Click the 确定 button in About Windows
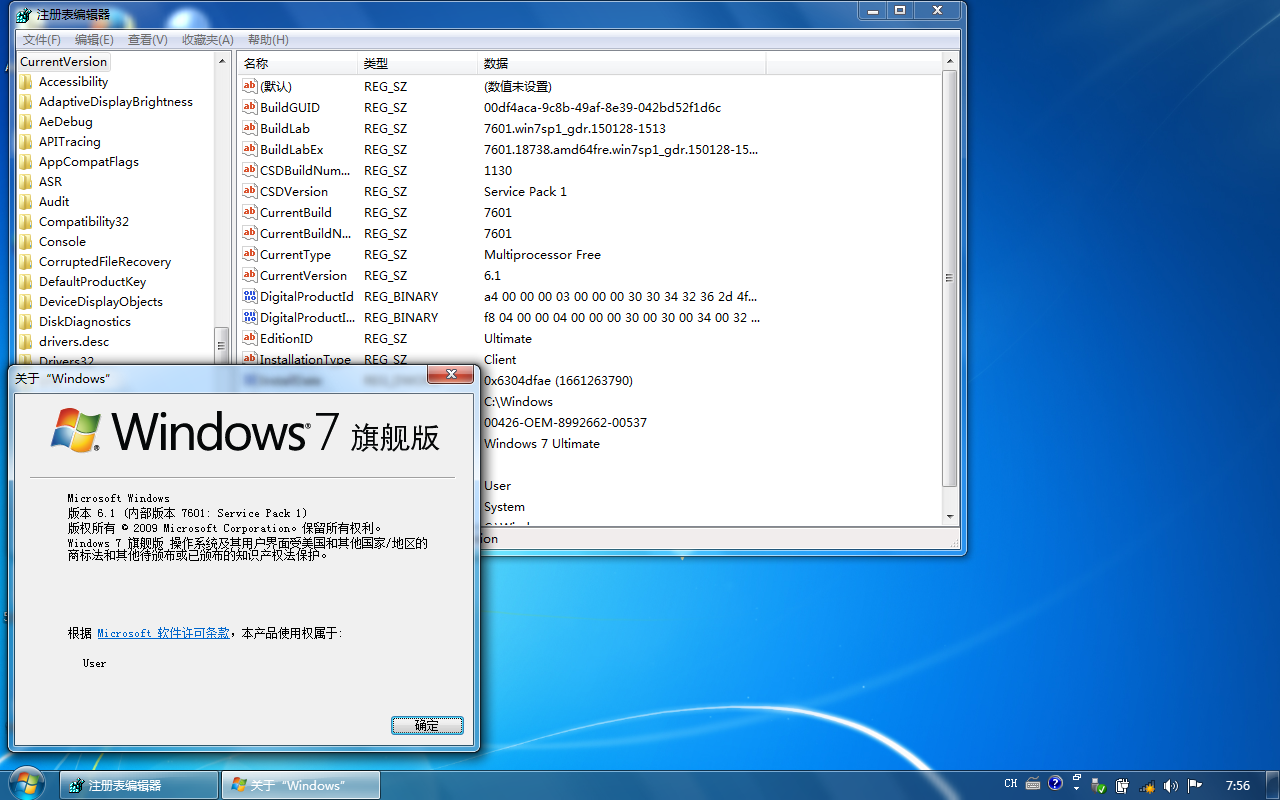This screenshot has width=1280, height=800. coord(427,725)
